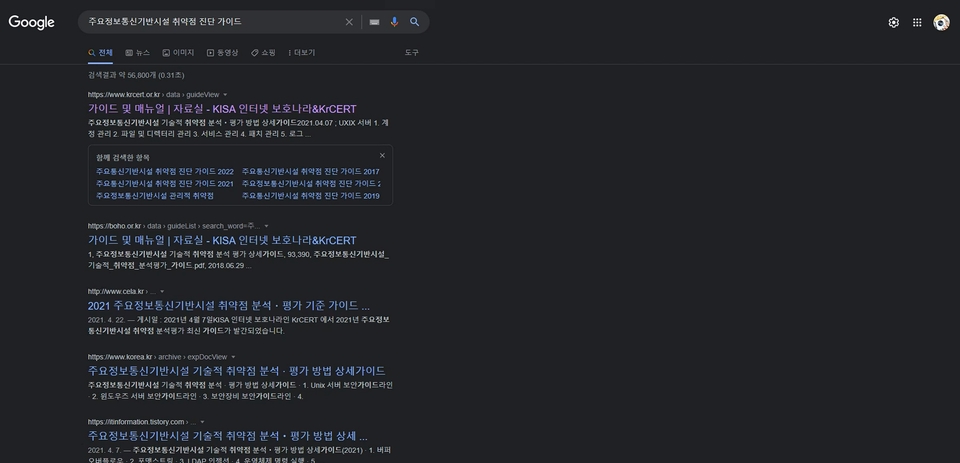This screenshot has height=463, width=960.
Task: Close the '함께 검색한 항목' box
Action: (x=382, y=156)
